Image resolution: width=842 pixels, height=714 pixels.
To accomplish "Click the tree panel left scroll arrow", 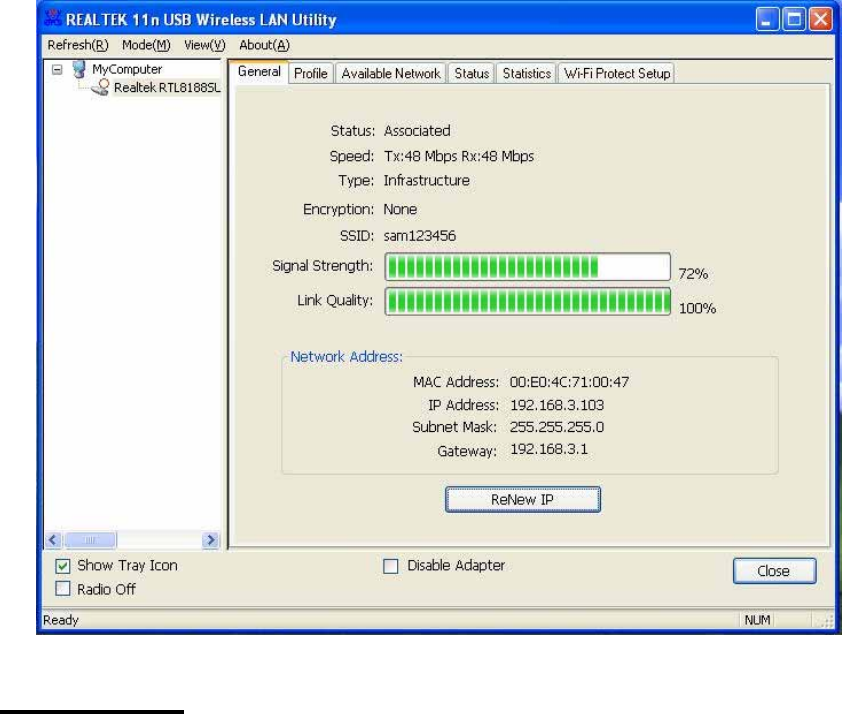I will (x=53, y=540).
